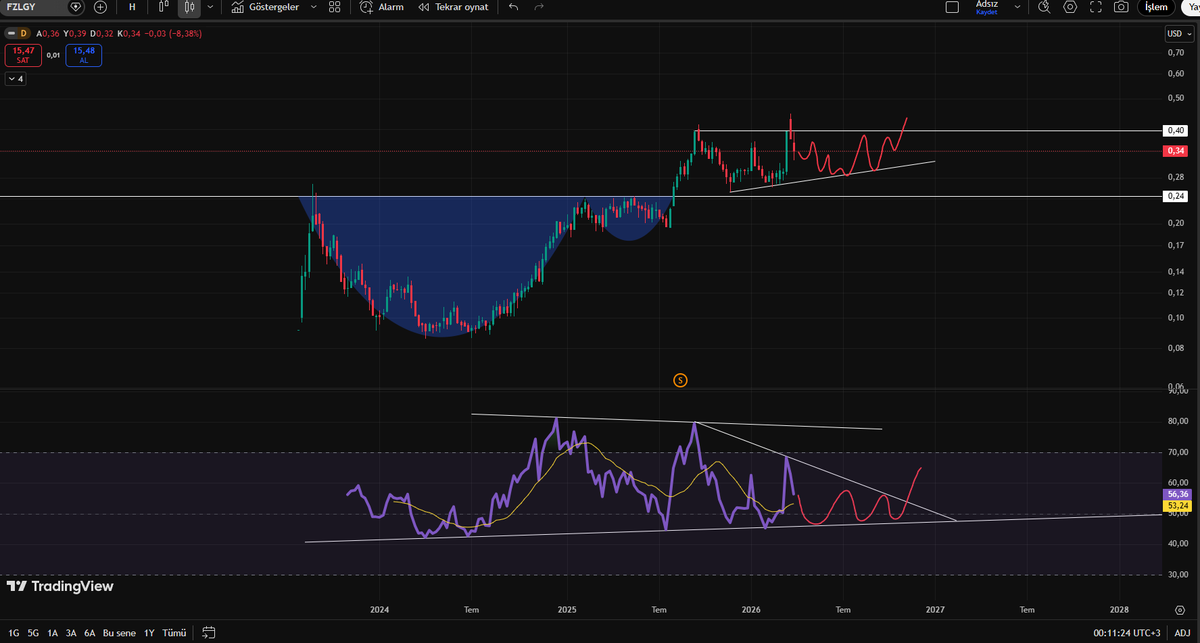Click the redo arrow
1200x643 pixels.
[540, 7]
